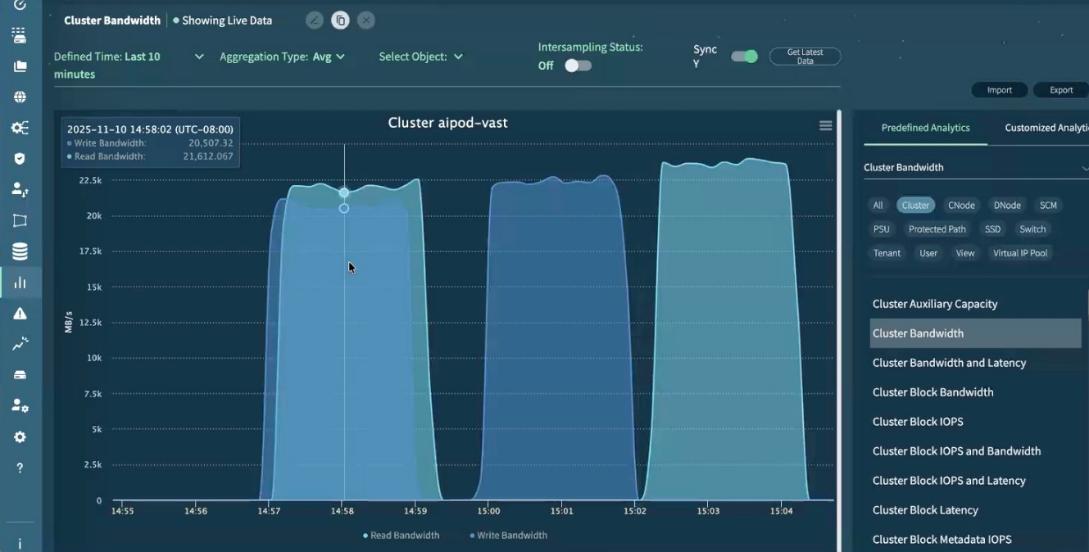Select the Cluster filter chip

pyautogui.click(x=915, y=205)
